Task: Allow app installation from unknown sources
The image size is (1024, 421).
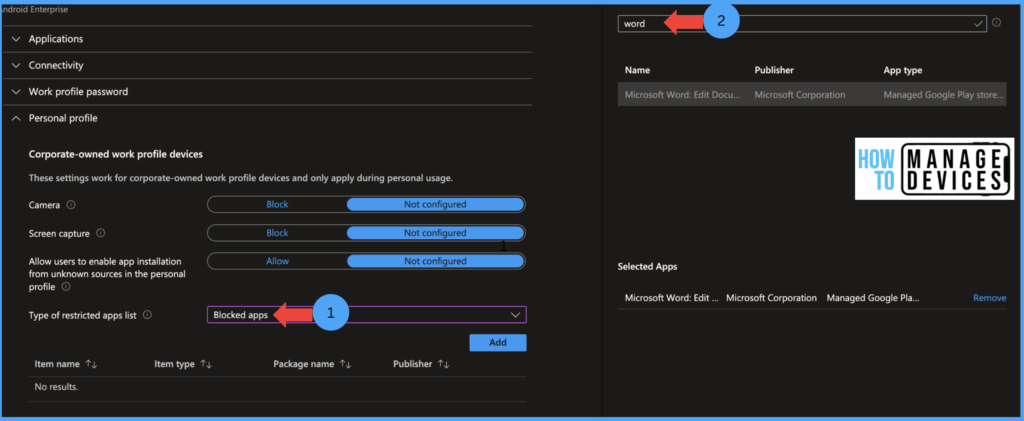Action: (x=277, y=261)
